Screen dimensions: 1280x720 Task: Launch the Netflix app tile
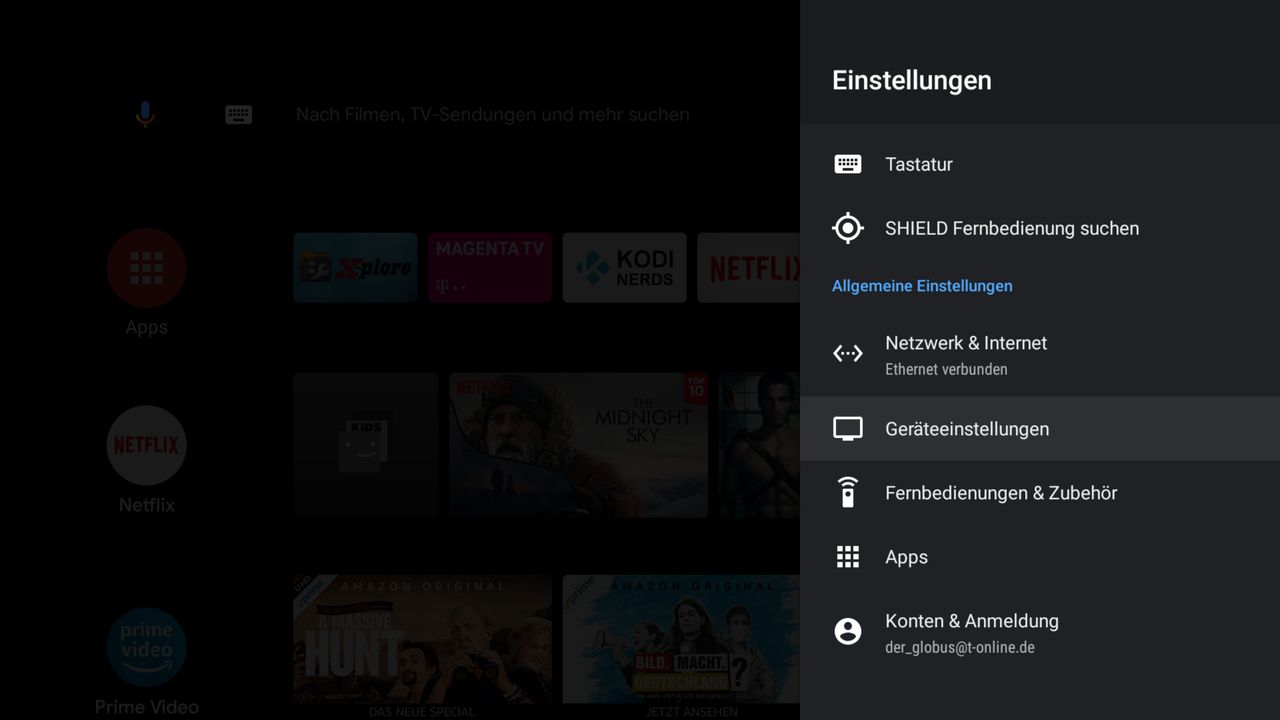749,268
